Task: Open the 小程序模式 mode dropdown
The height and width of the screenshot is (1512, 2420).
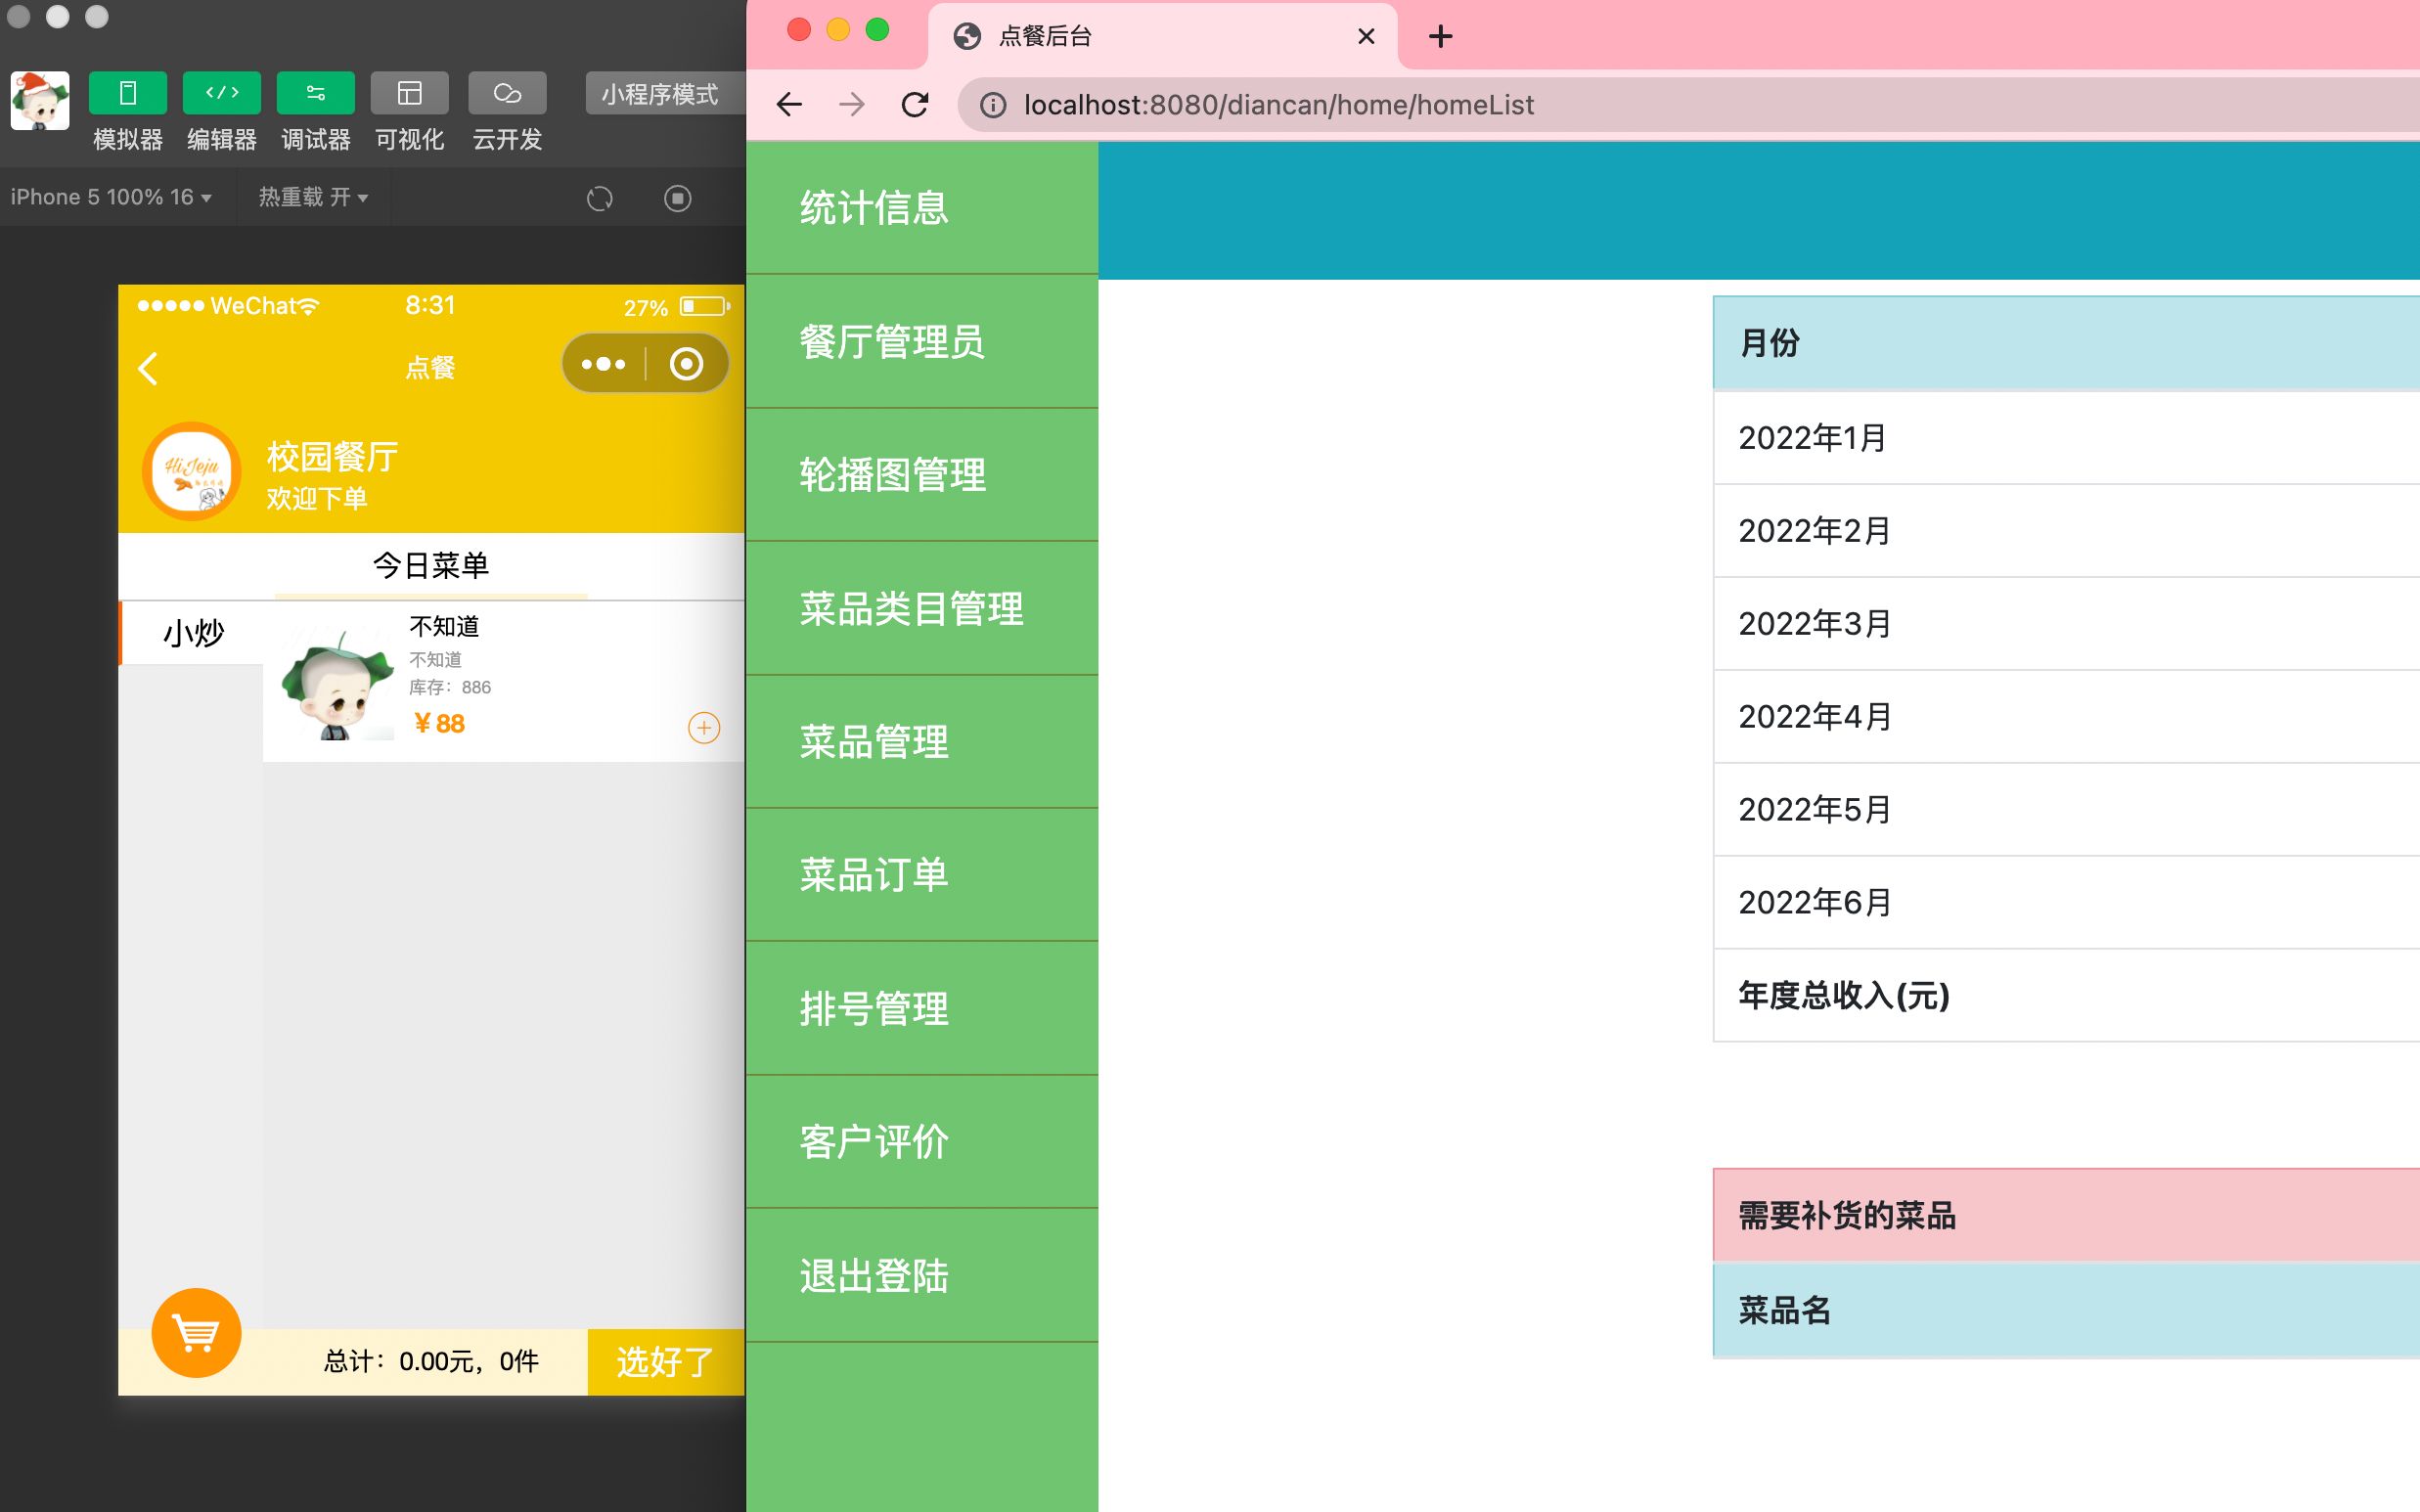Action: (x=662, y=94)
